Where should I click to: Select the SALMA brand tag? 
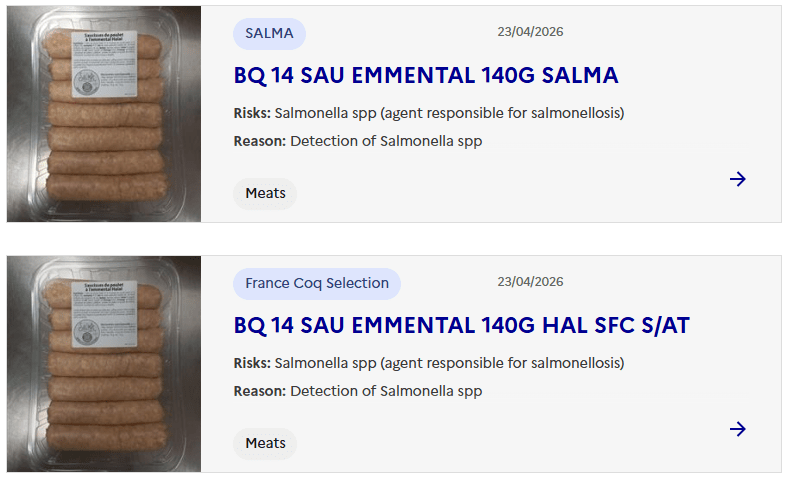click(x=269, y=33)
